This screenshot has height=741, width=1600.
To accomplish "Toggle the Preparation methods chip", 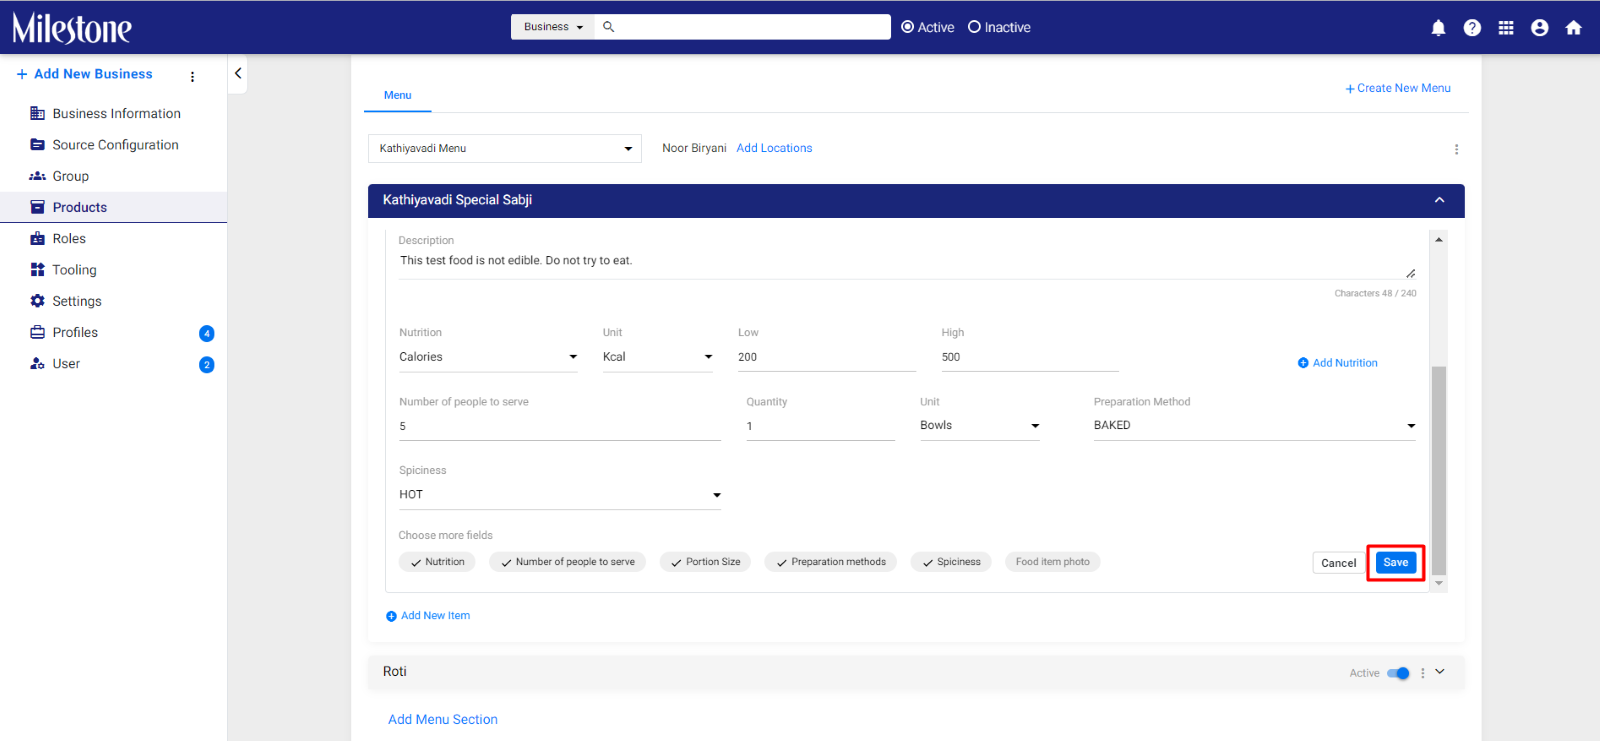I will coord(831,562).
